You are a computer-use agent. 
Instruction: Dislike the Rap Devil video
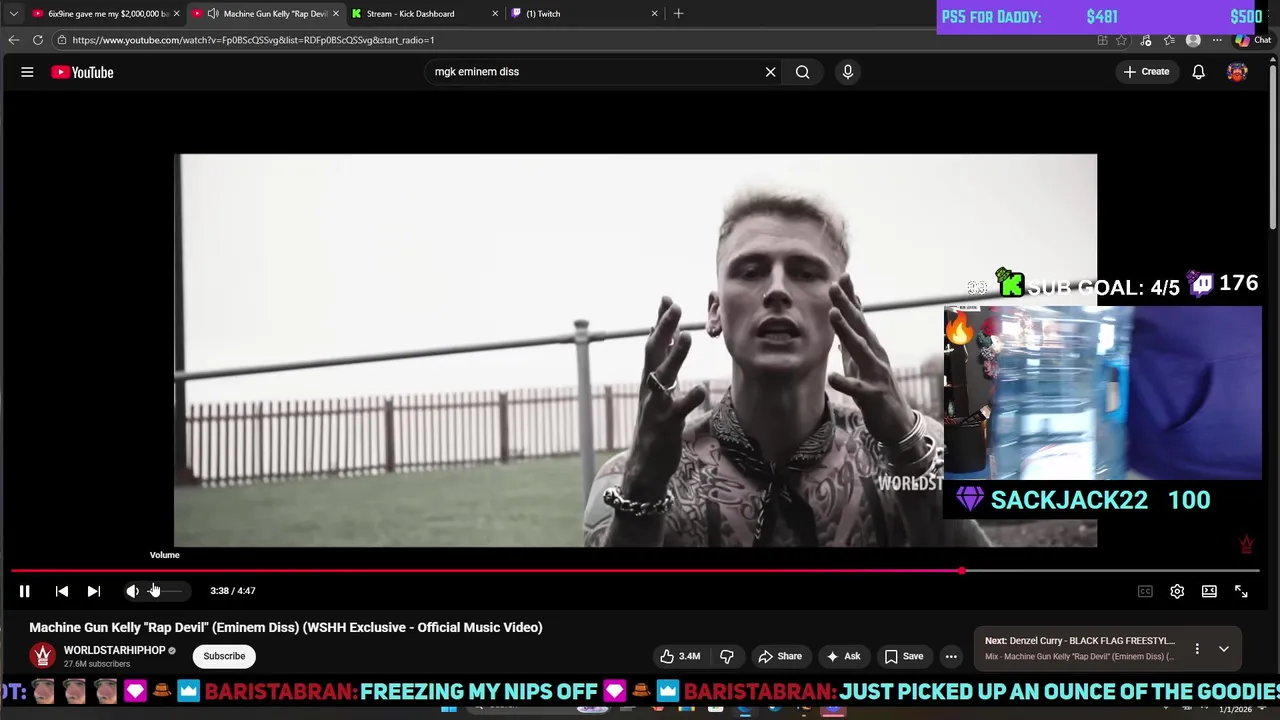727,656
